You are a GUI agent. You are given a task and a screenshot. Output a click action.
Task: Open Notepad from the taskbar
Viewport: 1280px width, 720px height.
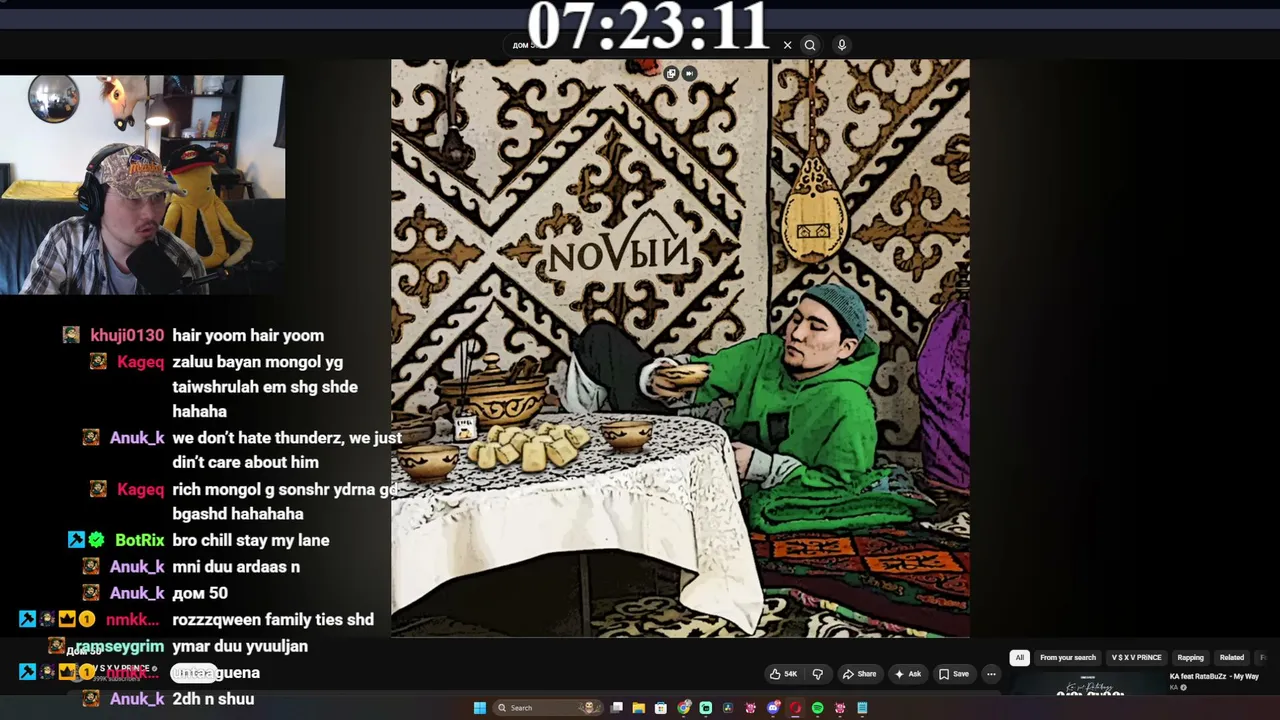coord(862,708)
